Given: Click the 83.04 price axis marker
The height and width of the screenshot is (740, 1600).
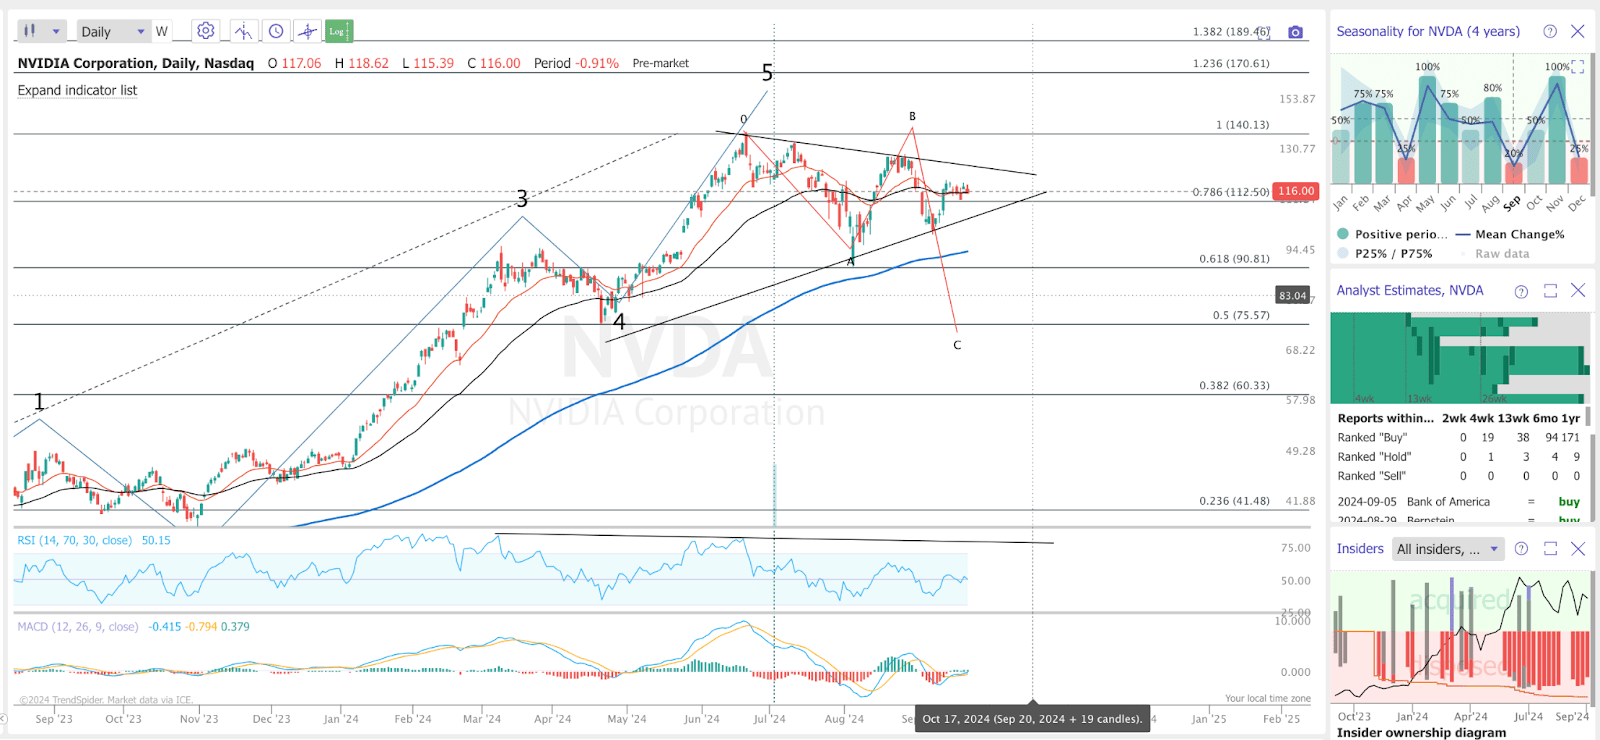Looking at the screenshot, I should 1293,295.
